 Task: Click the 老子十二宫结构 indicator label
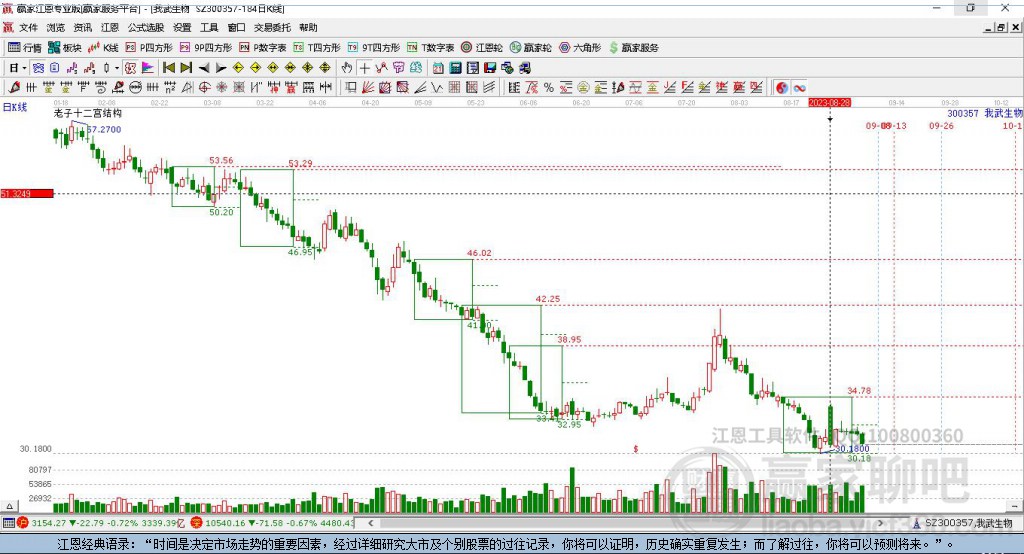pyautogui.click(x=88, y=113)
